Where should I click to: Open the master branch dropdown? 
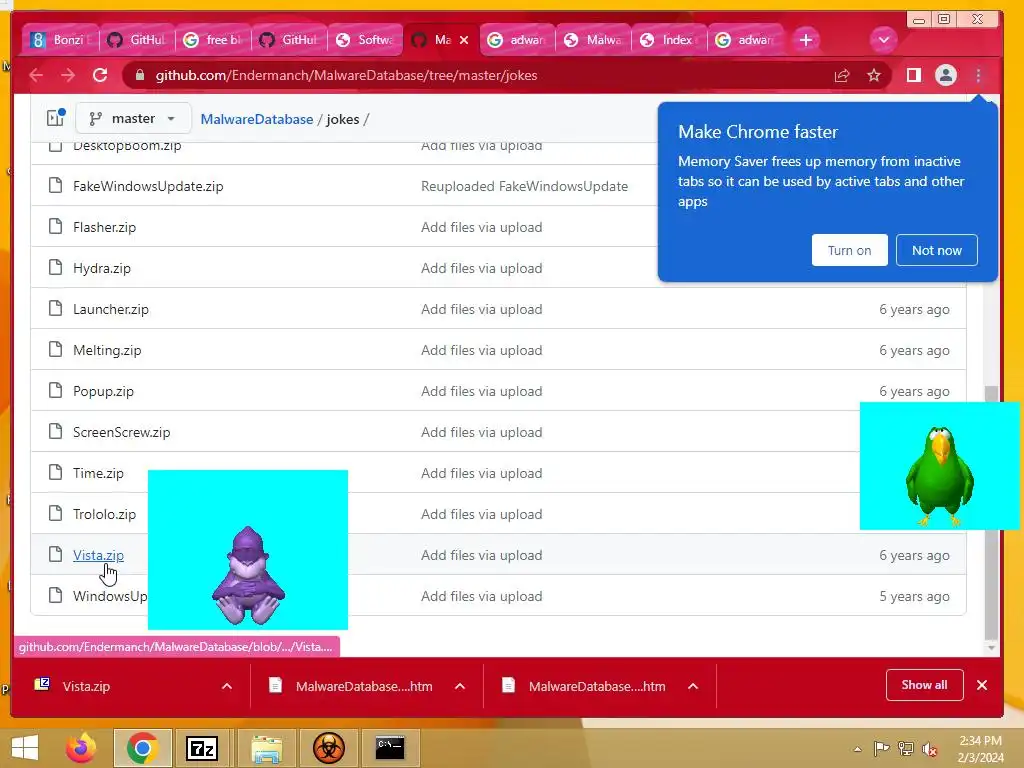133,119
